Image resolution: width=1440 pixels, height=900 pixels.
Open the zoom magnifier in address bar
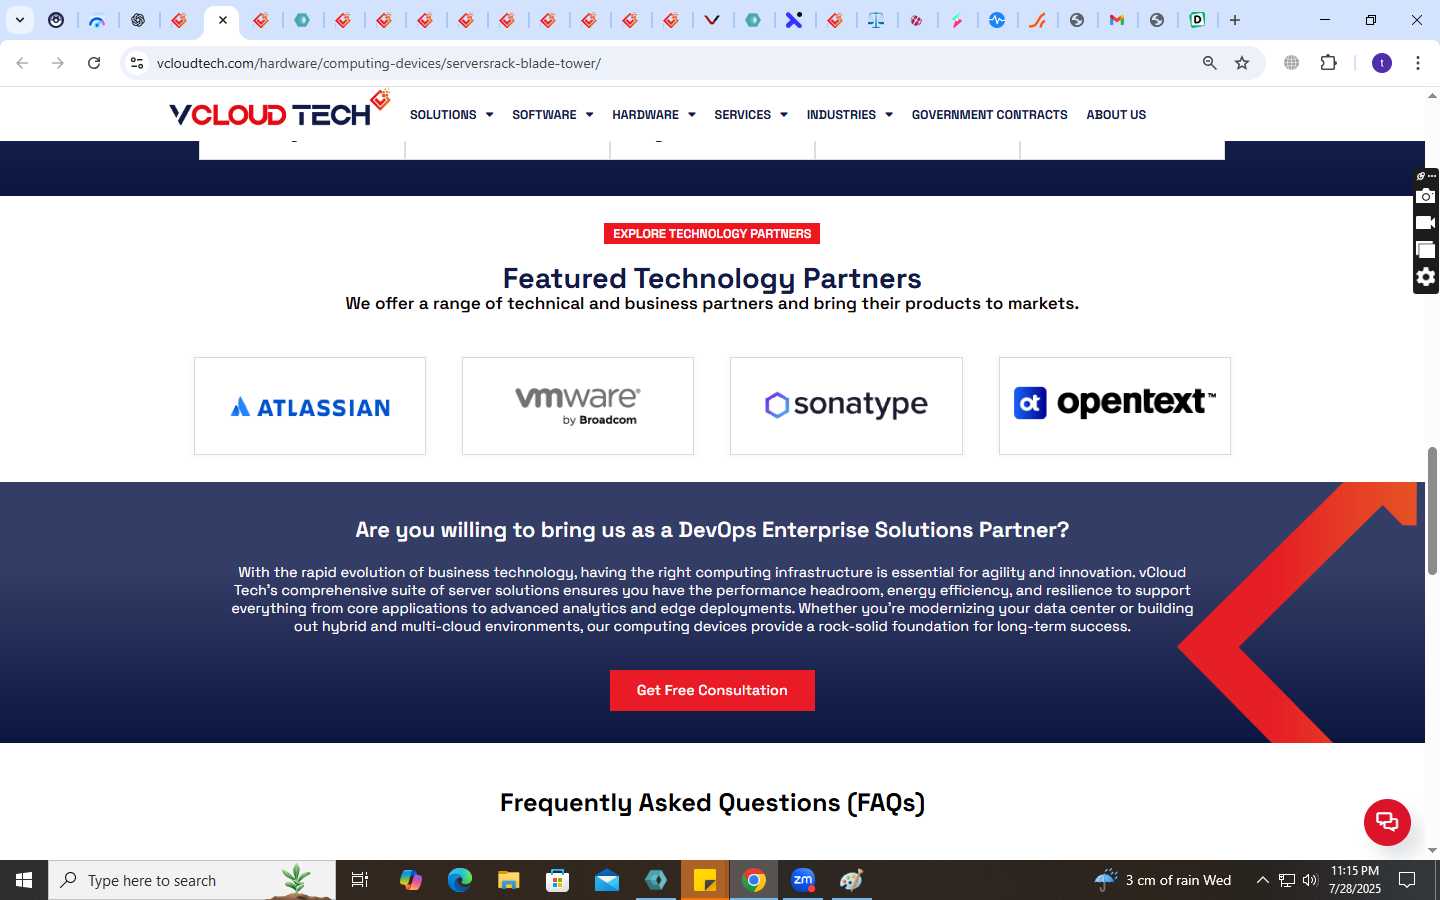pyautogui.click(x=1209, y=63)
